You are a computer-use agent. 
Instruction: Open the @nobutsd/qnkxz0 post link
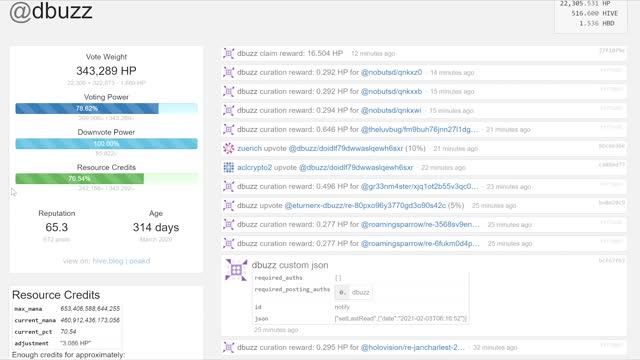(391, 72)
